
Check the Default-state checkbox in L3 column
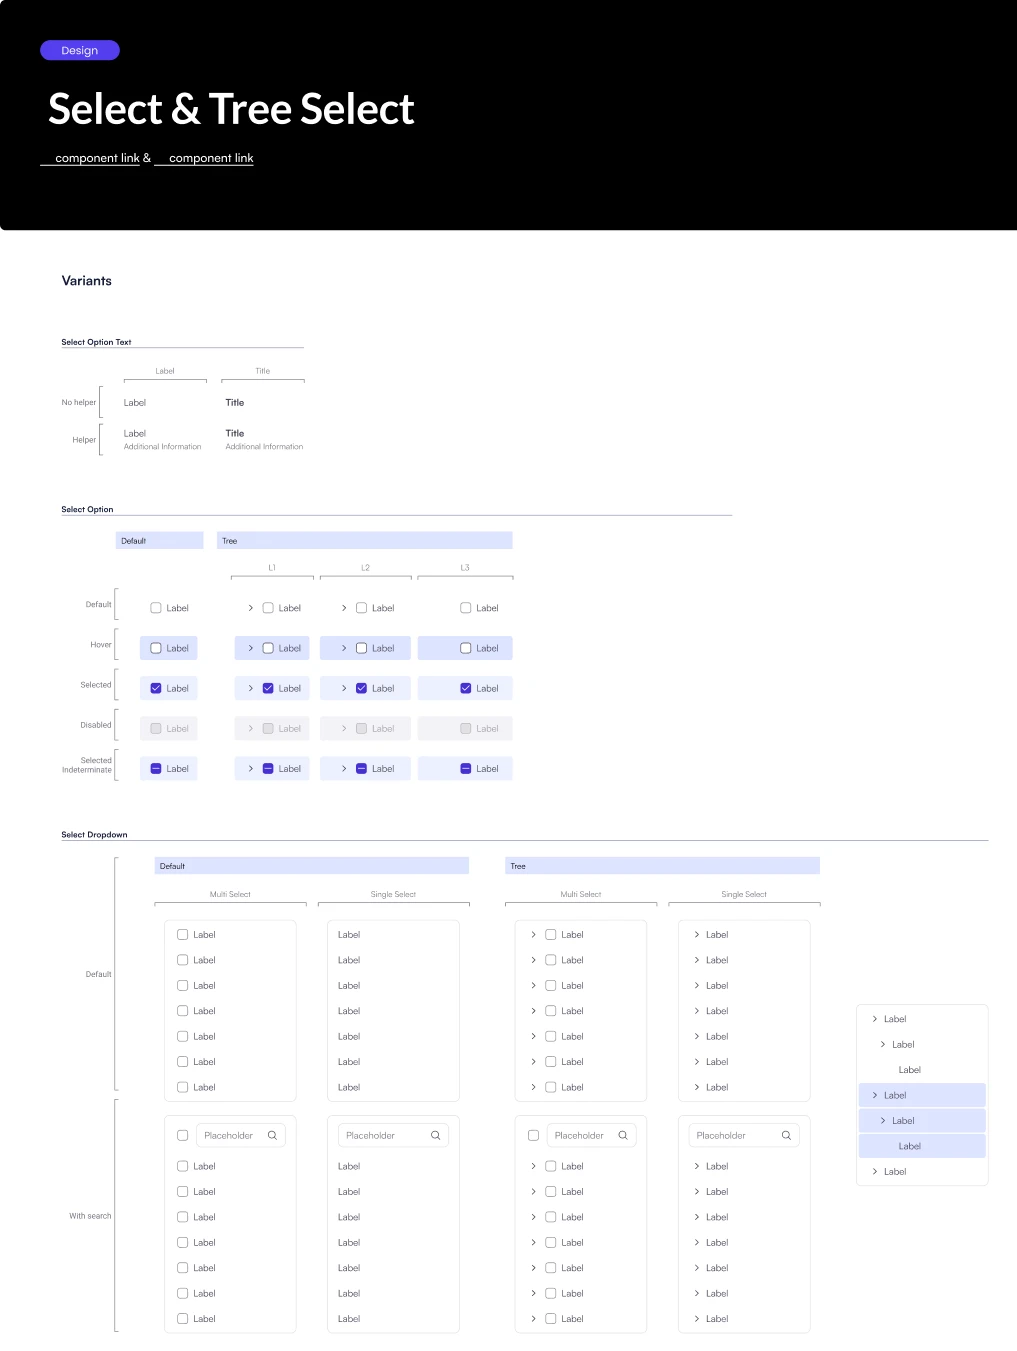[x=466, y=608]
